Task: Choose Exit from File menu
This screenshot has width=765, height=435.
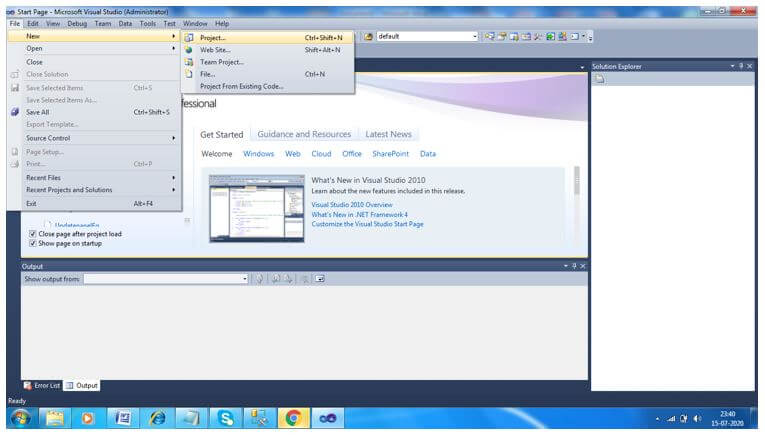Action: [x=95, y=204]
